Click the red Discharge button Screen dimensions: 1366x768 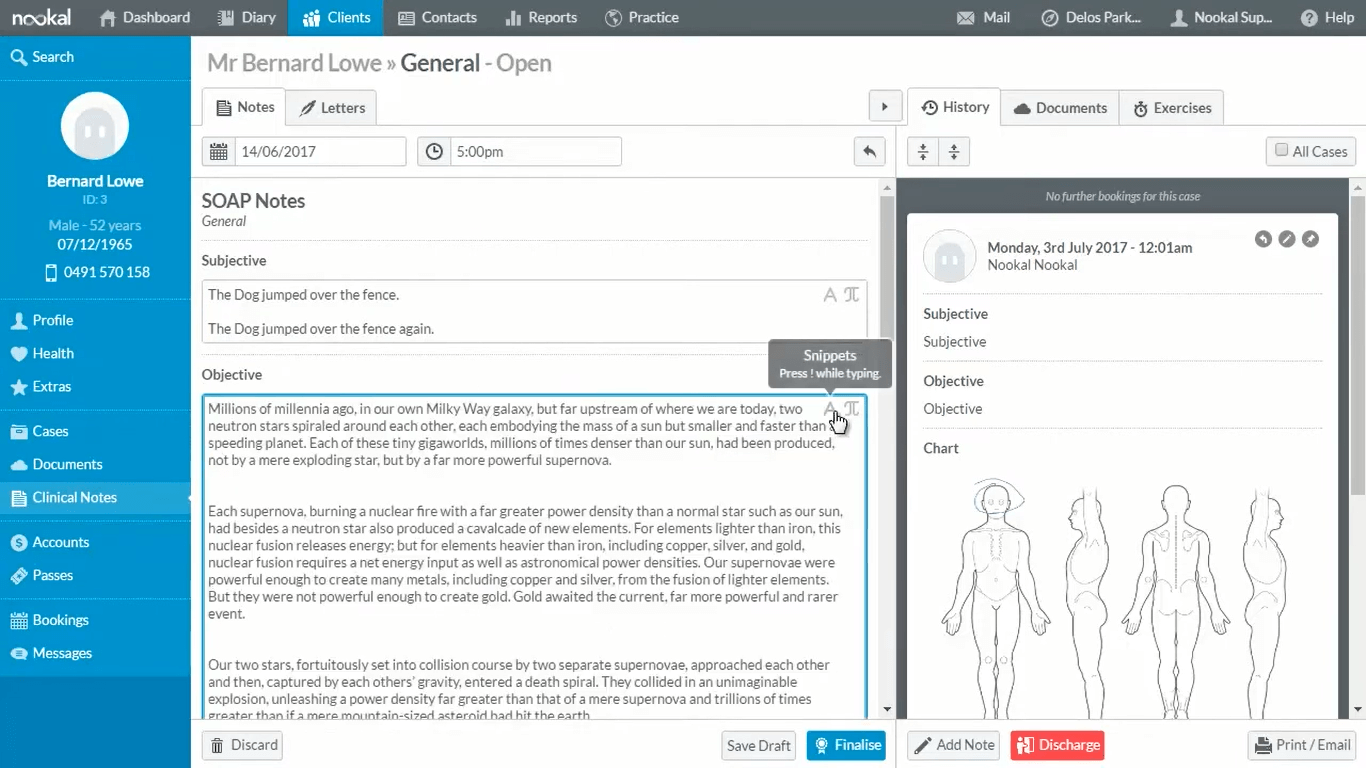click(x=1057, y=745)
